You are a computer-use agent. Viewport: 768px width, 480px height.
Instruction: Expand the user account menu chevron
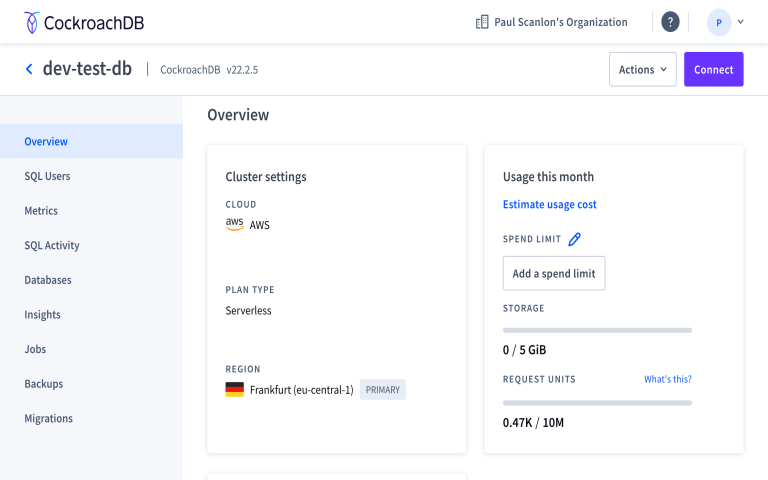pyautogui.click(x=741, y=22)
